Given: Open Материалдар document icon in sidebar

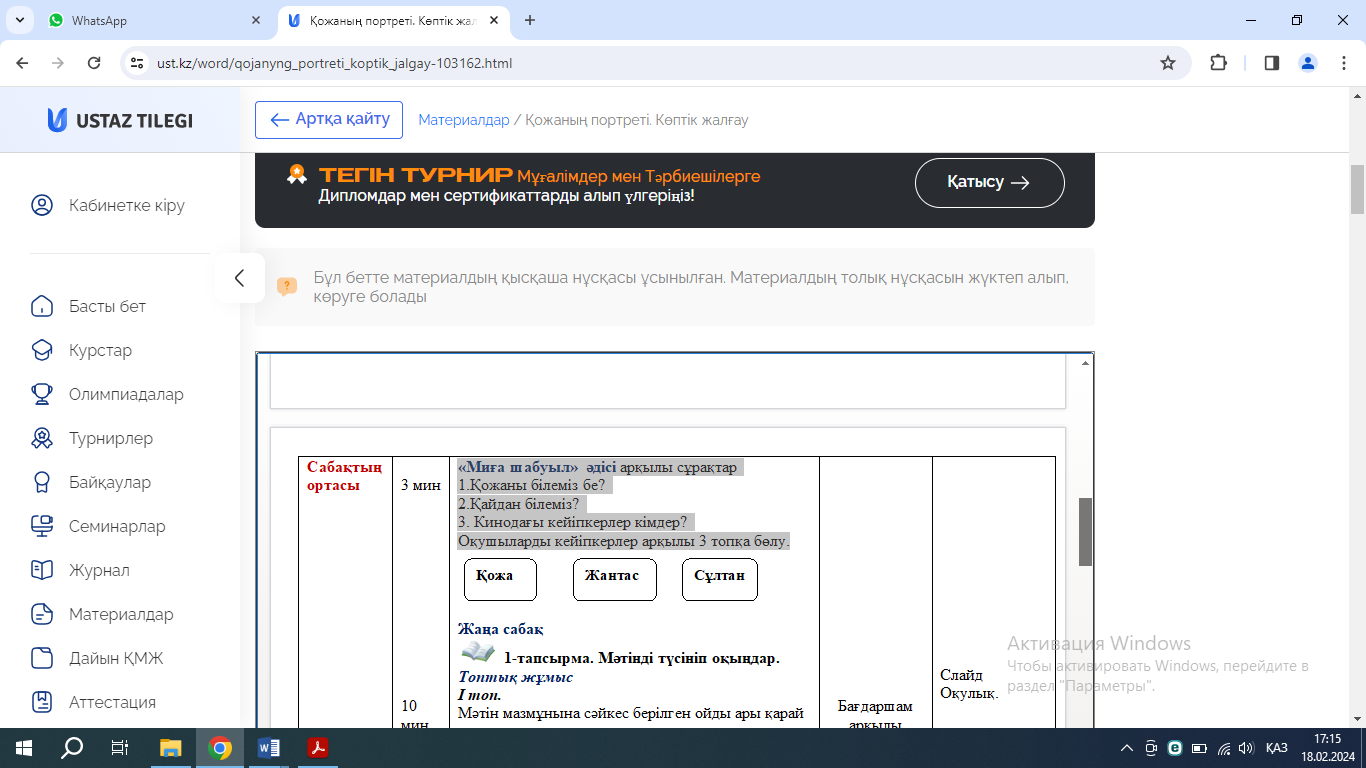Looking at the screenshot, I should point(42,614).
